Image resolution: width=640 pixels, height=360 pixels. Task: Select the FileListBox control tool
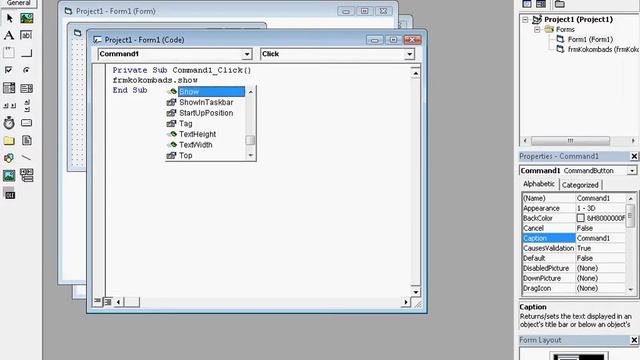(27, 140)
